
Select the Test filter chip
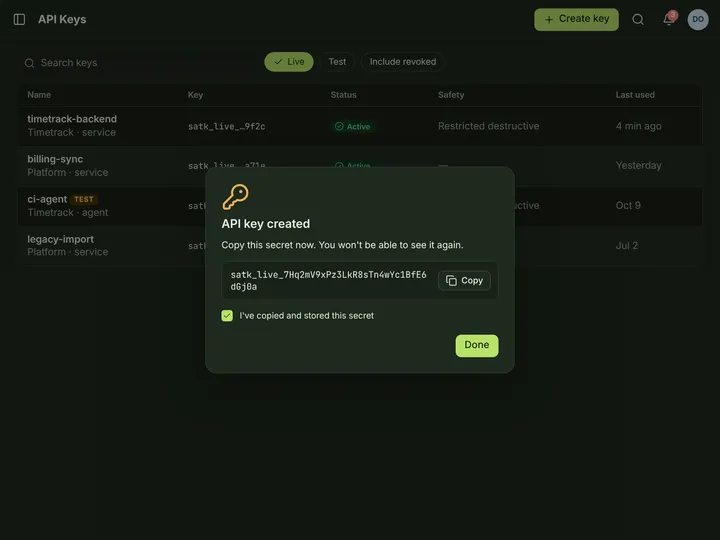[337, 62]
